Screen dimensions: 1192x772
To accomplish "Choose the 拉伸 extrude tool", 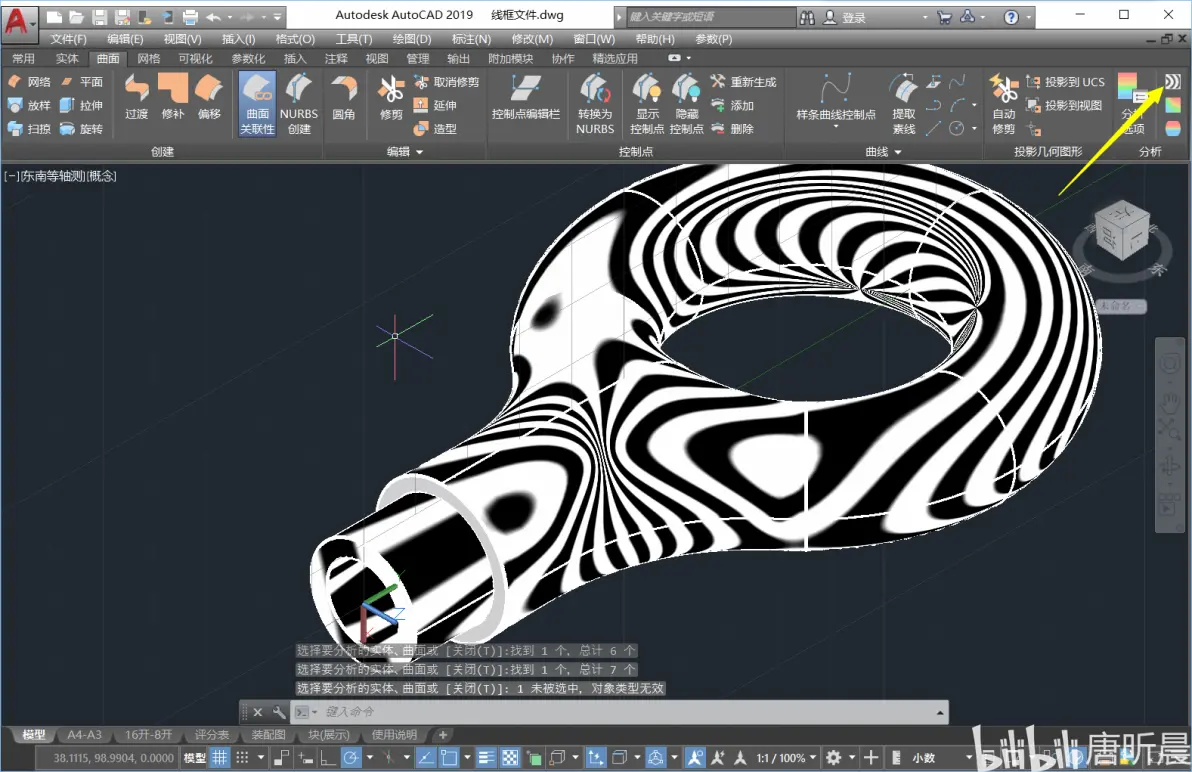I will coord(82,106).
